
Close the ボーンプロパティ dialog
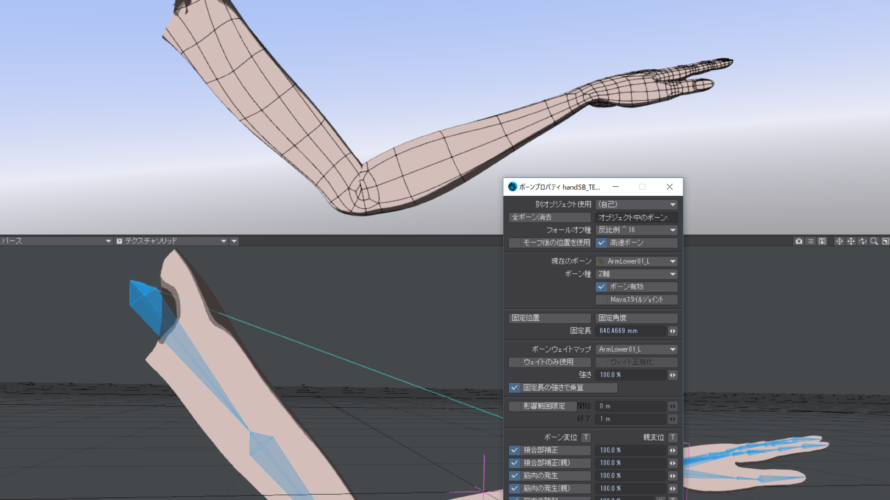coord(670,187)
